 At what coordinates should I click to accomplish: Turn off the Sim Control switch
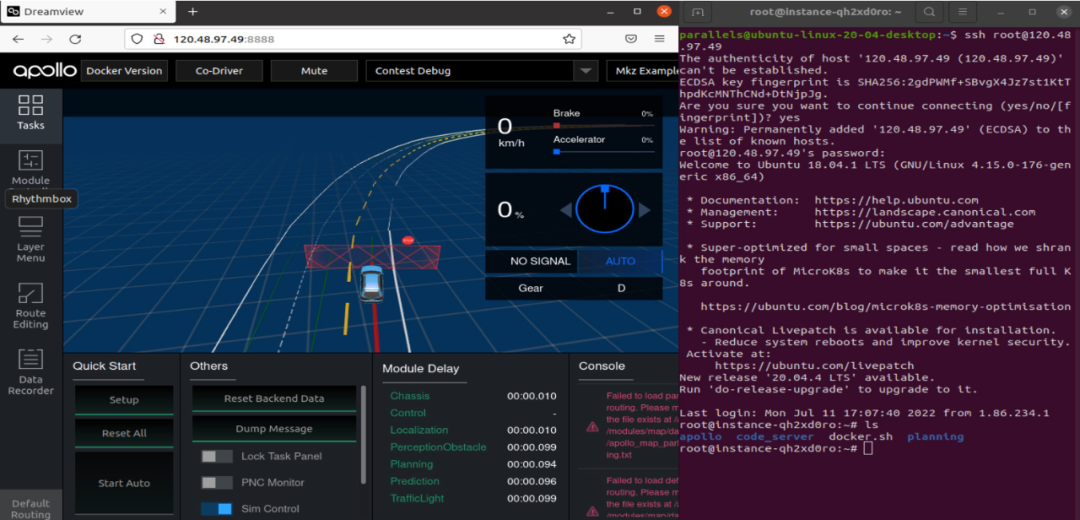216,508
